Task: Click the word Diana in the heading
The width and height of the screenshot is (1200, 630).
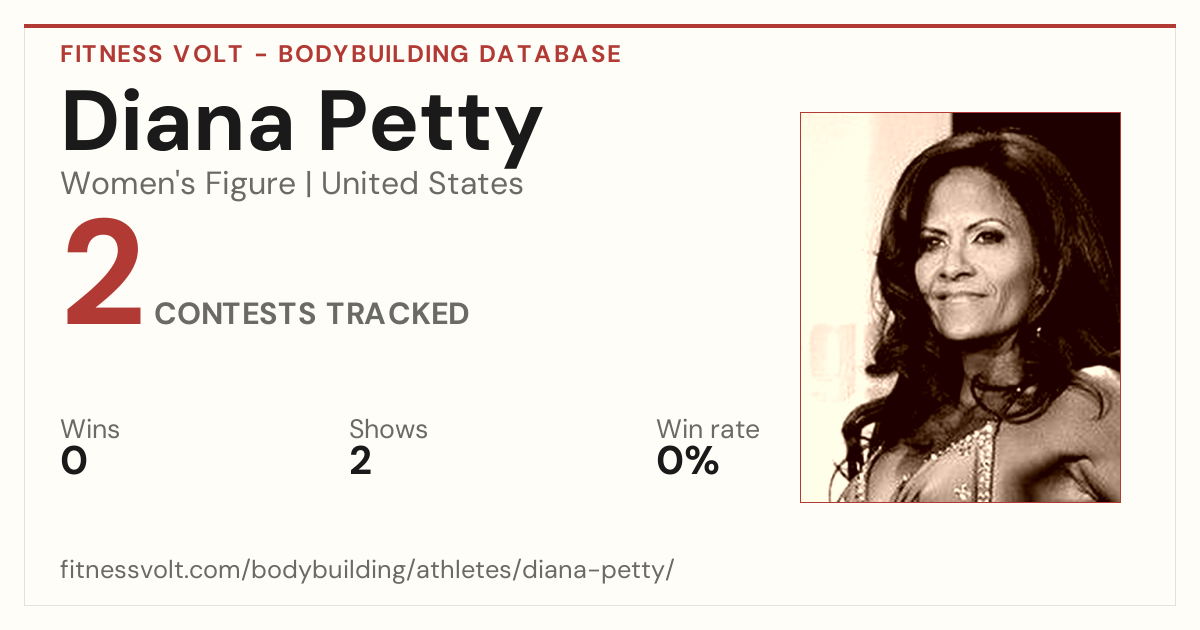Action: [x=178, y=122]
